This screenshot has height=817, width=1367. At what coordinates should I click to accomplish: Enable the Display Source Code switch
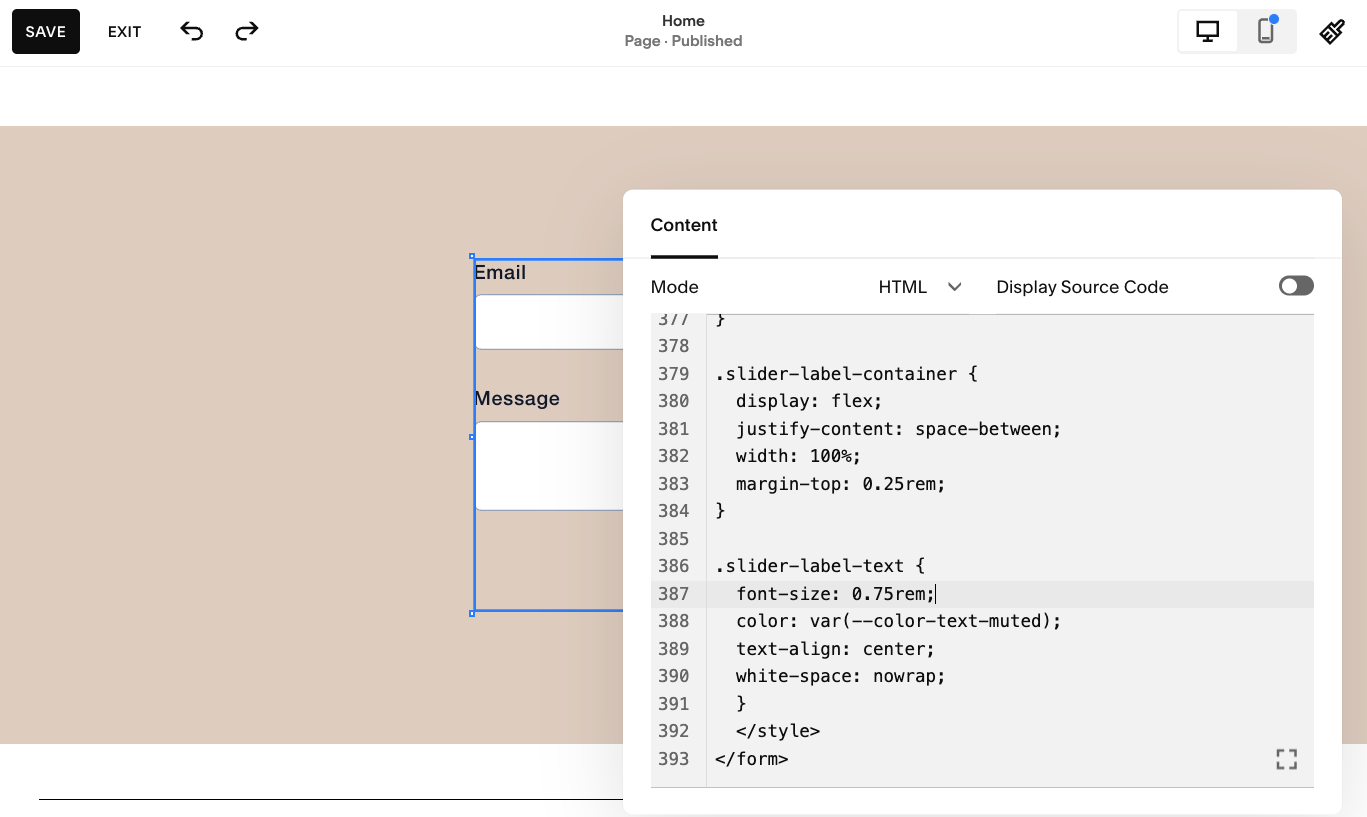1296,285
